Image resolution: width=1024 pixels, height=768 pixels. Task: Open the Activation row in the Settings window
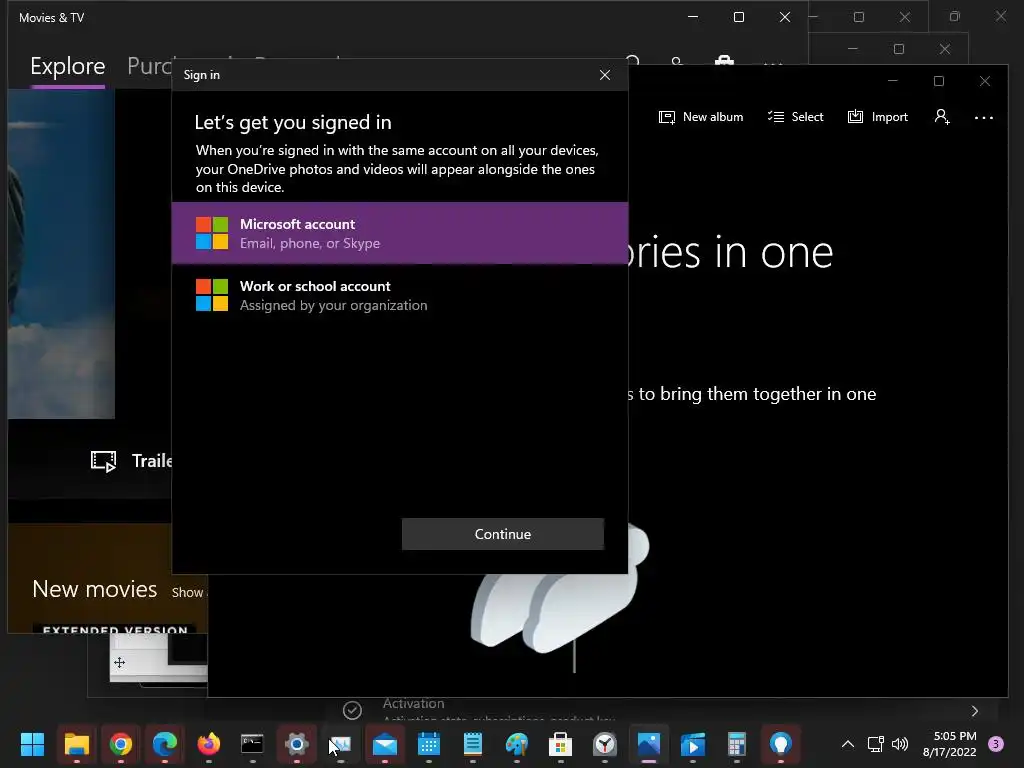point(663,711)
